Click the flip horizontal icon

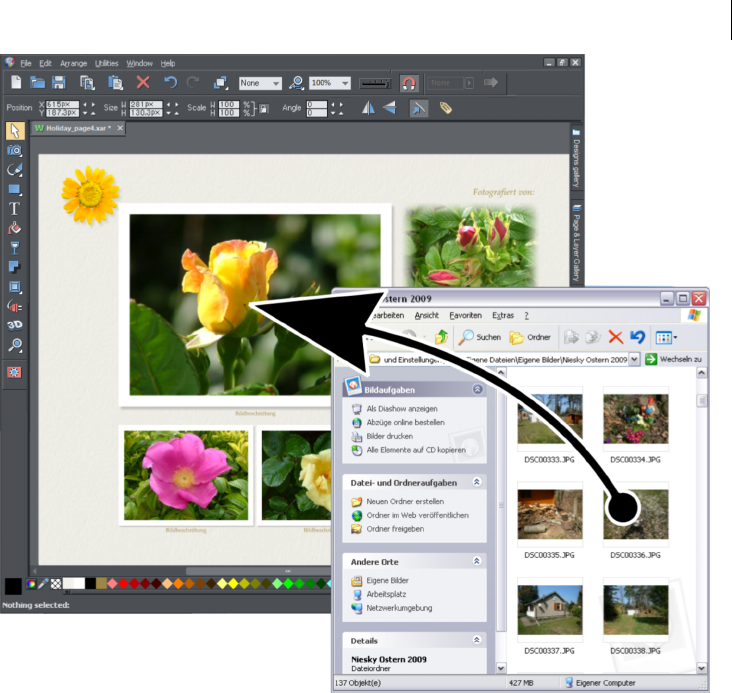point(368,108)
